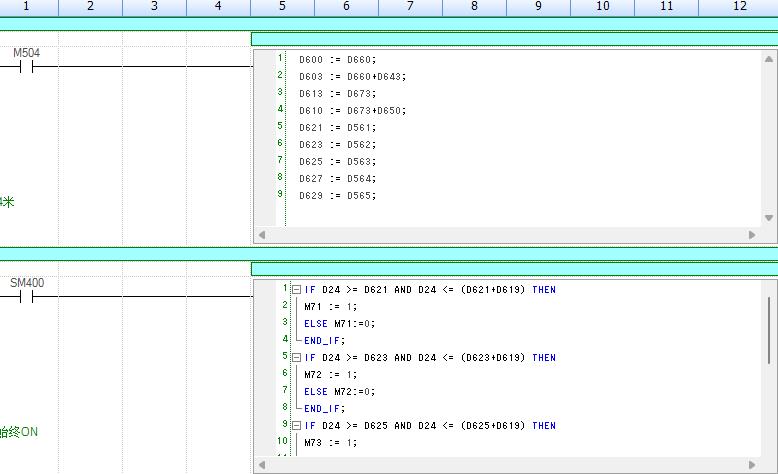This screenshot has height=474, width=778.
Task: Collapse the IF block for D625
Action: (x=297, y=425)
